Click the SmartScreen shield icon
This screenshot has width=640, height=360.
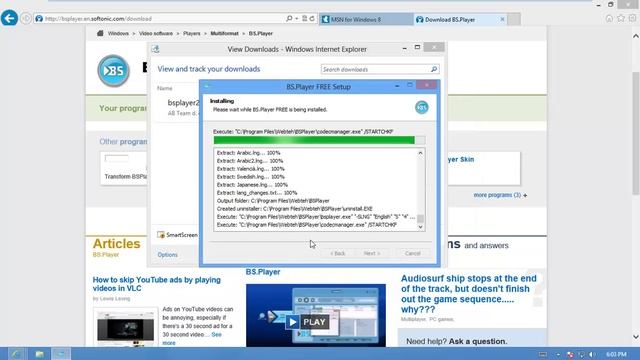tap(161, 235)
